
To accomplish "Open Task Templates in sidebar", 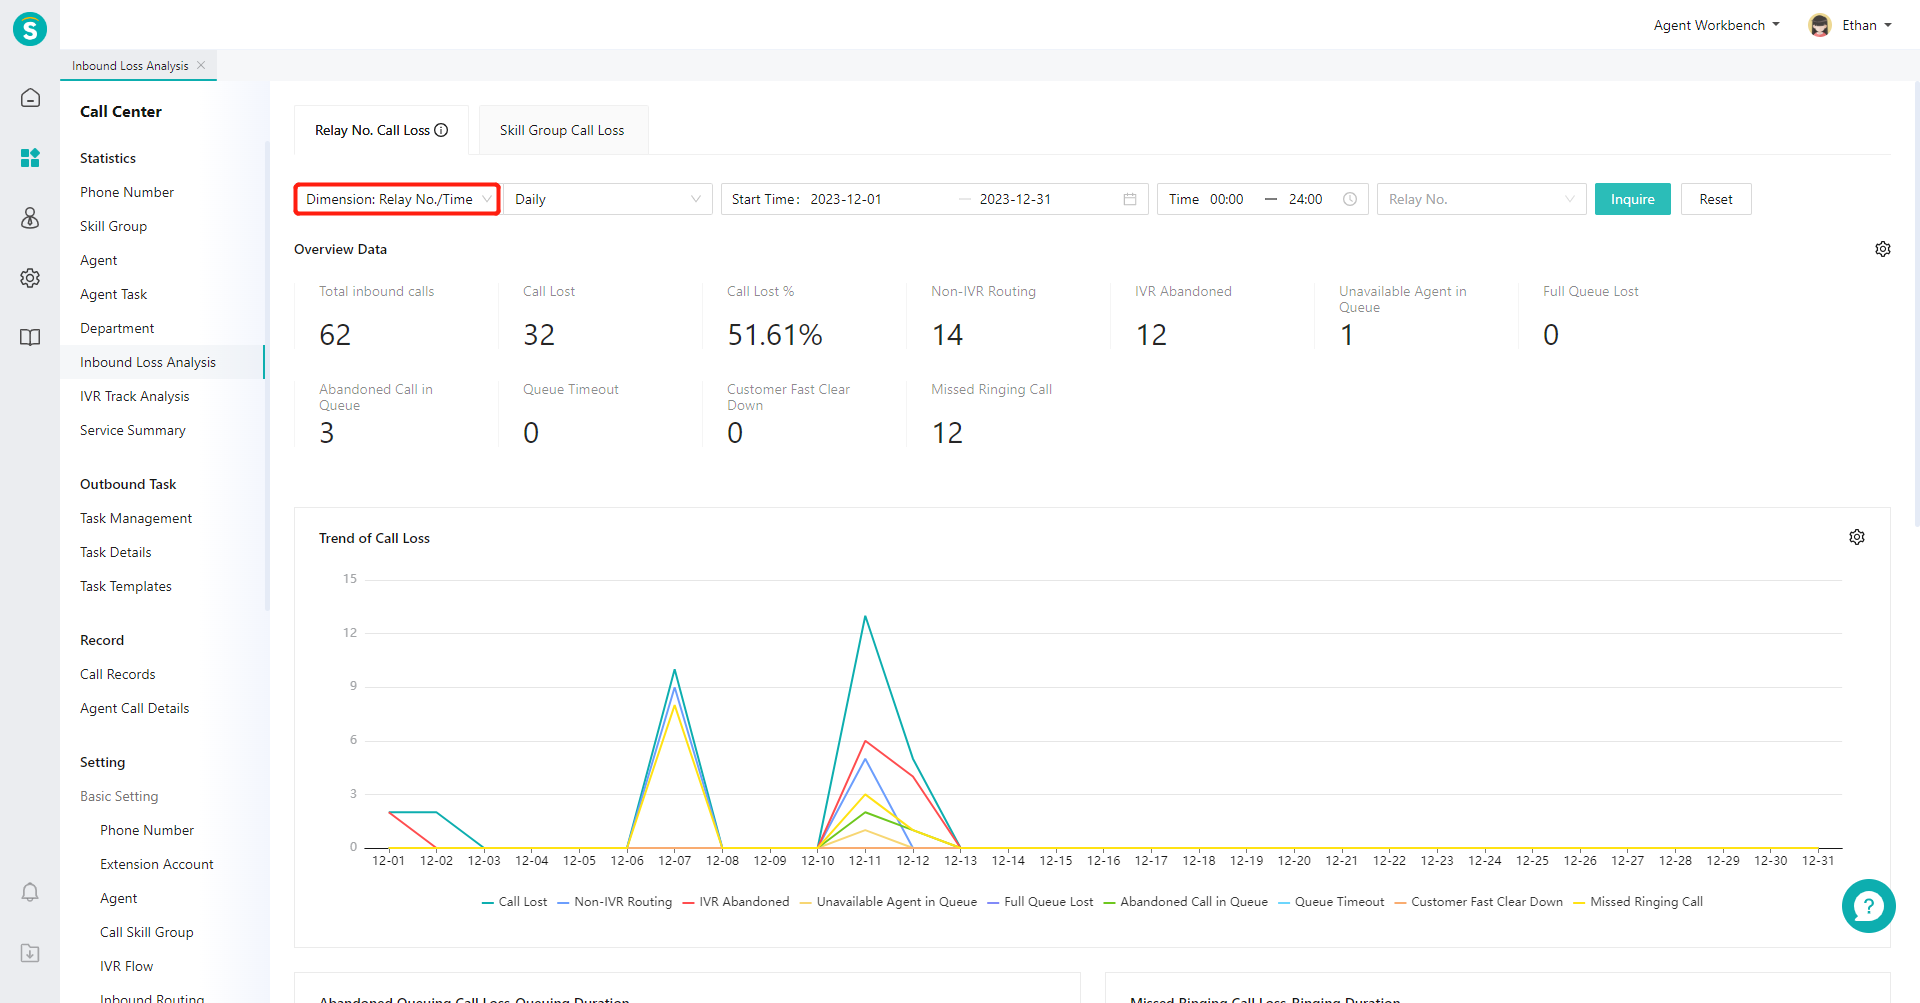I will pos(126,586).
